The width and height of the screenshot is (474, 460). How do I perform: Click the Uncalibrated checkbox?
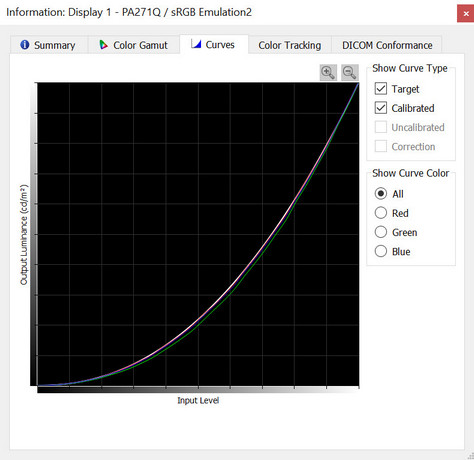[x=381, y=127]
